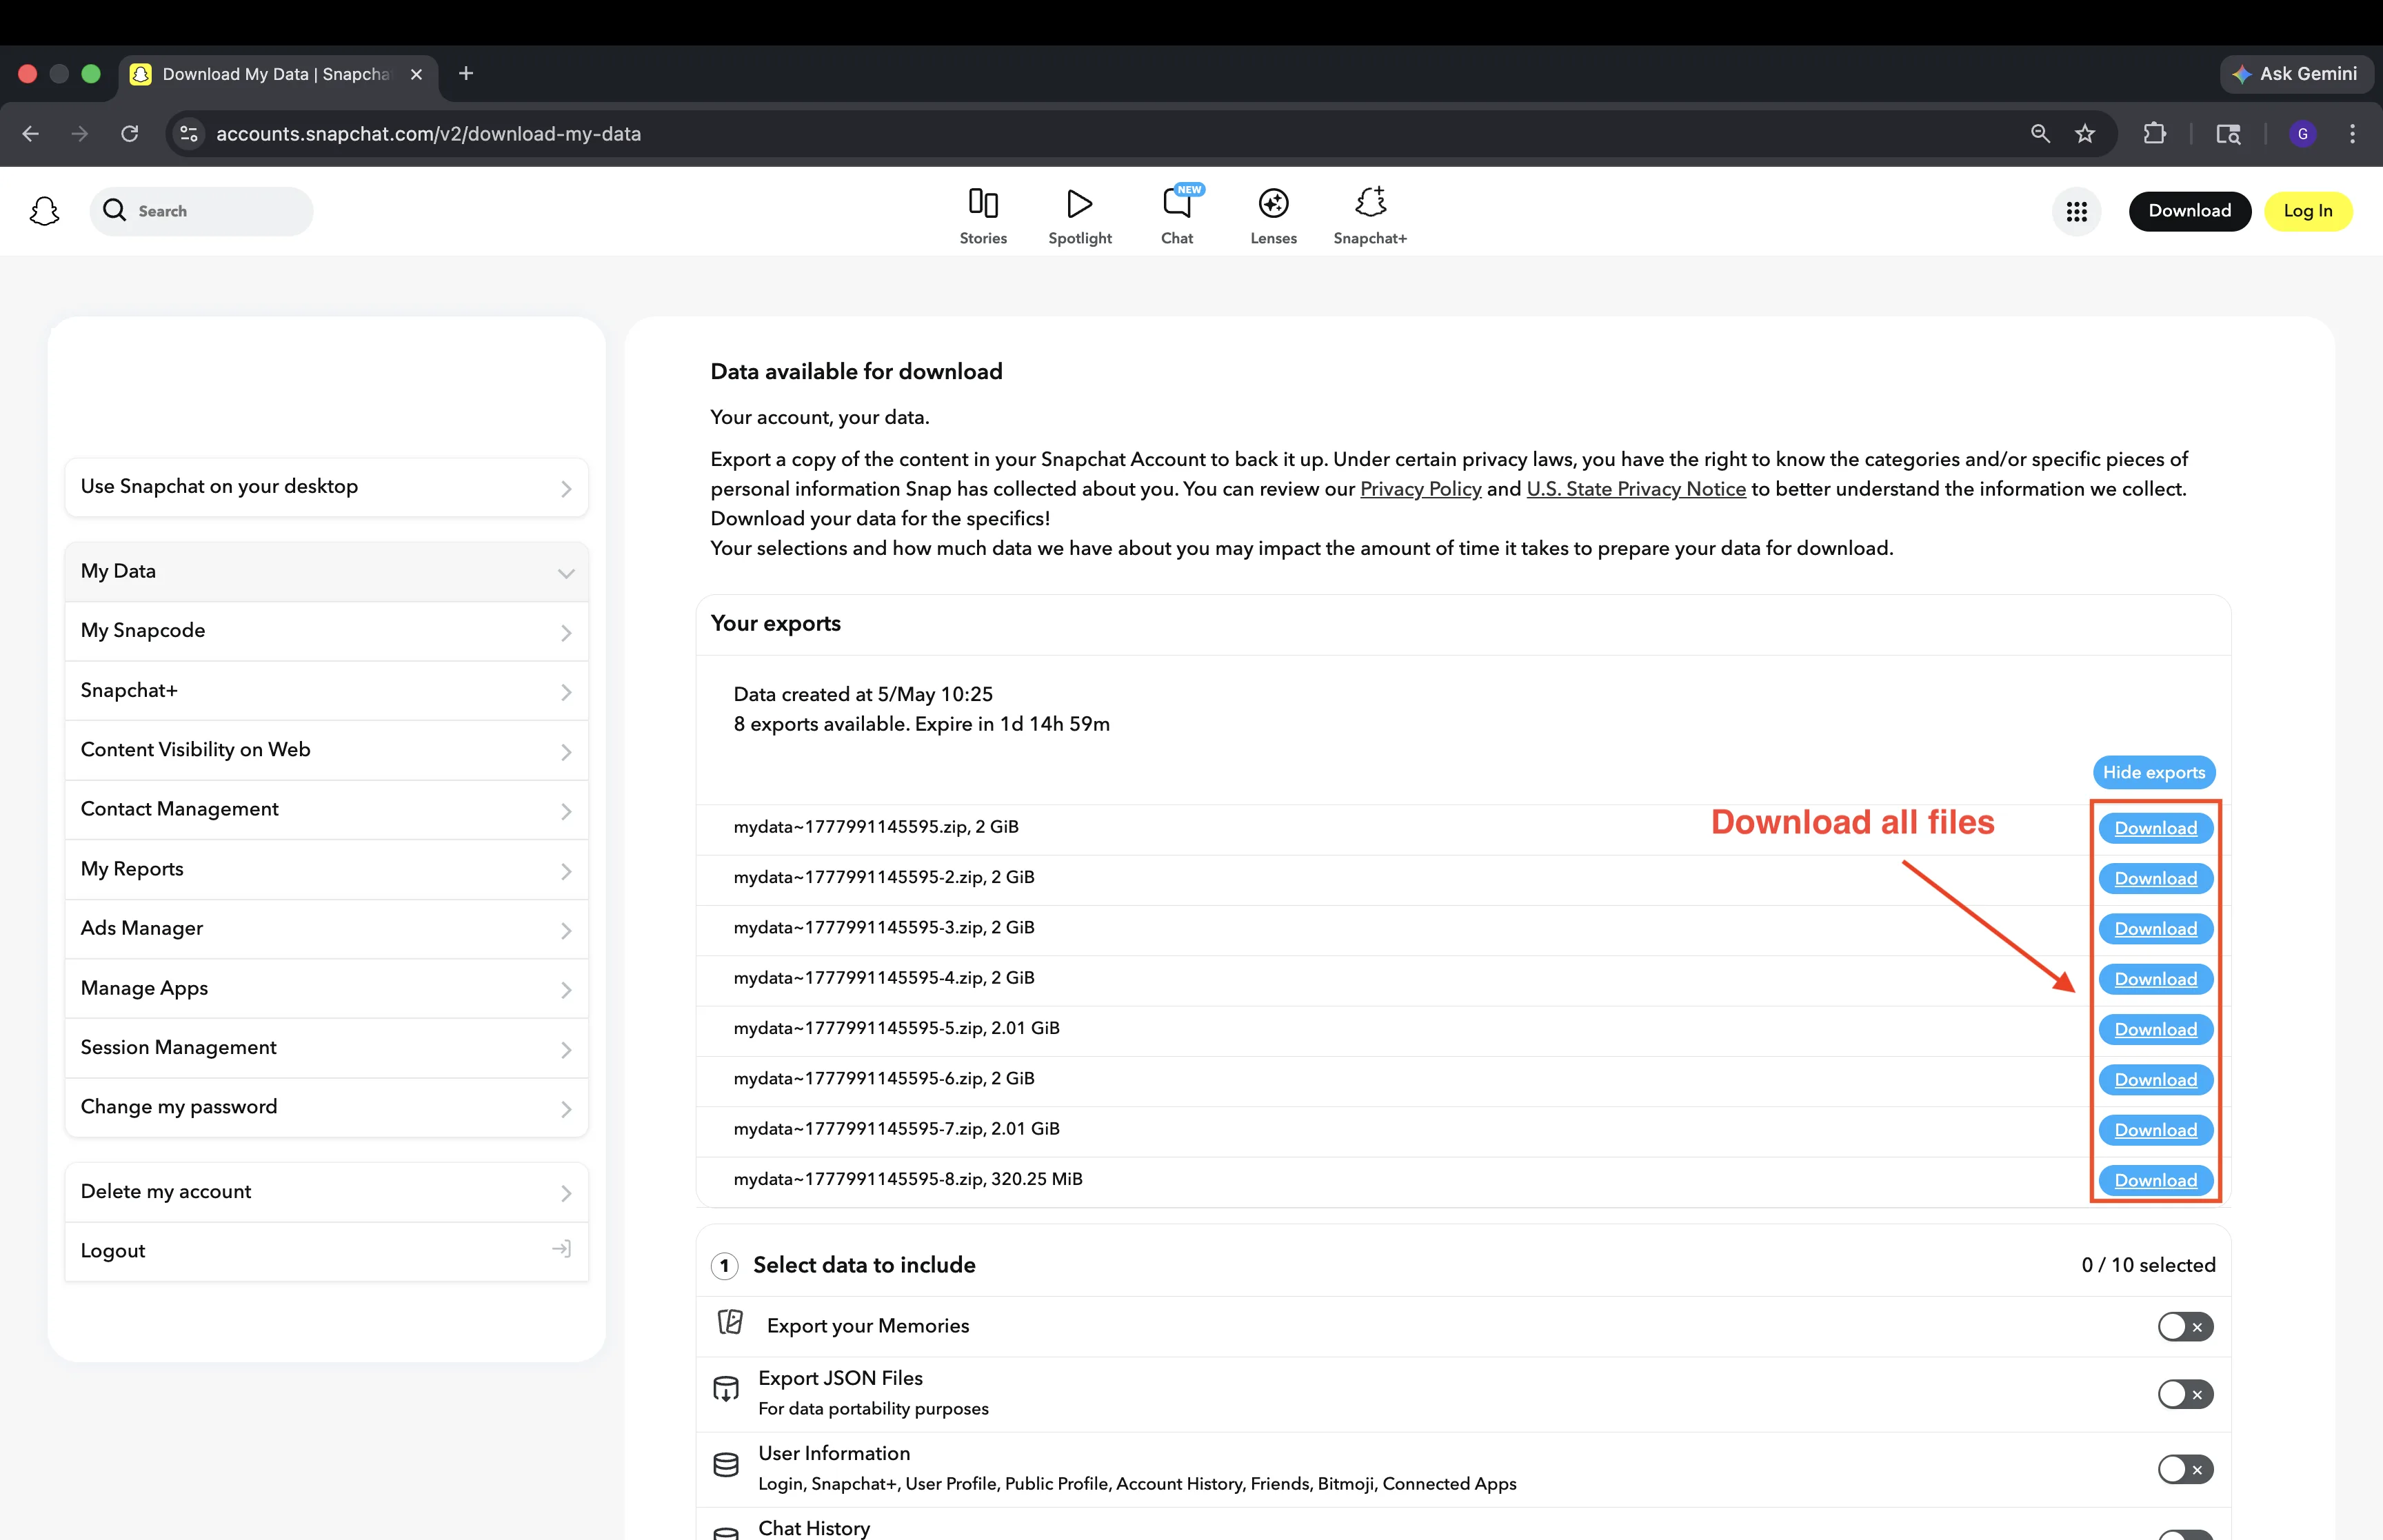
Task: Click the 'Your exports' heading
Action: pos(775,624)
